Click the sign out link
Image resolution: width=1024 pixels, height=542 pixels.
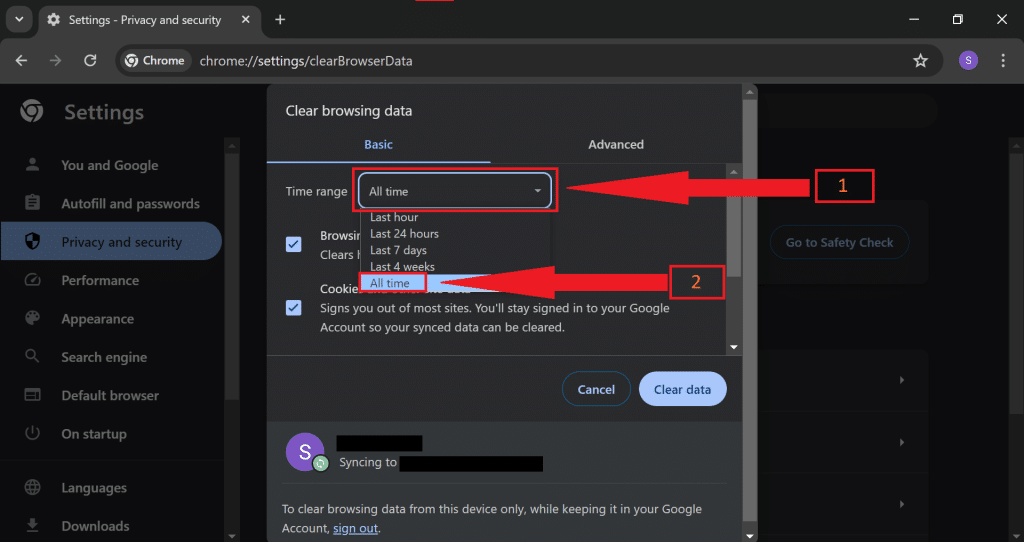point(356,528)
